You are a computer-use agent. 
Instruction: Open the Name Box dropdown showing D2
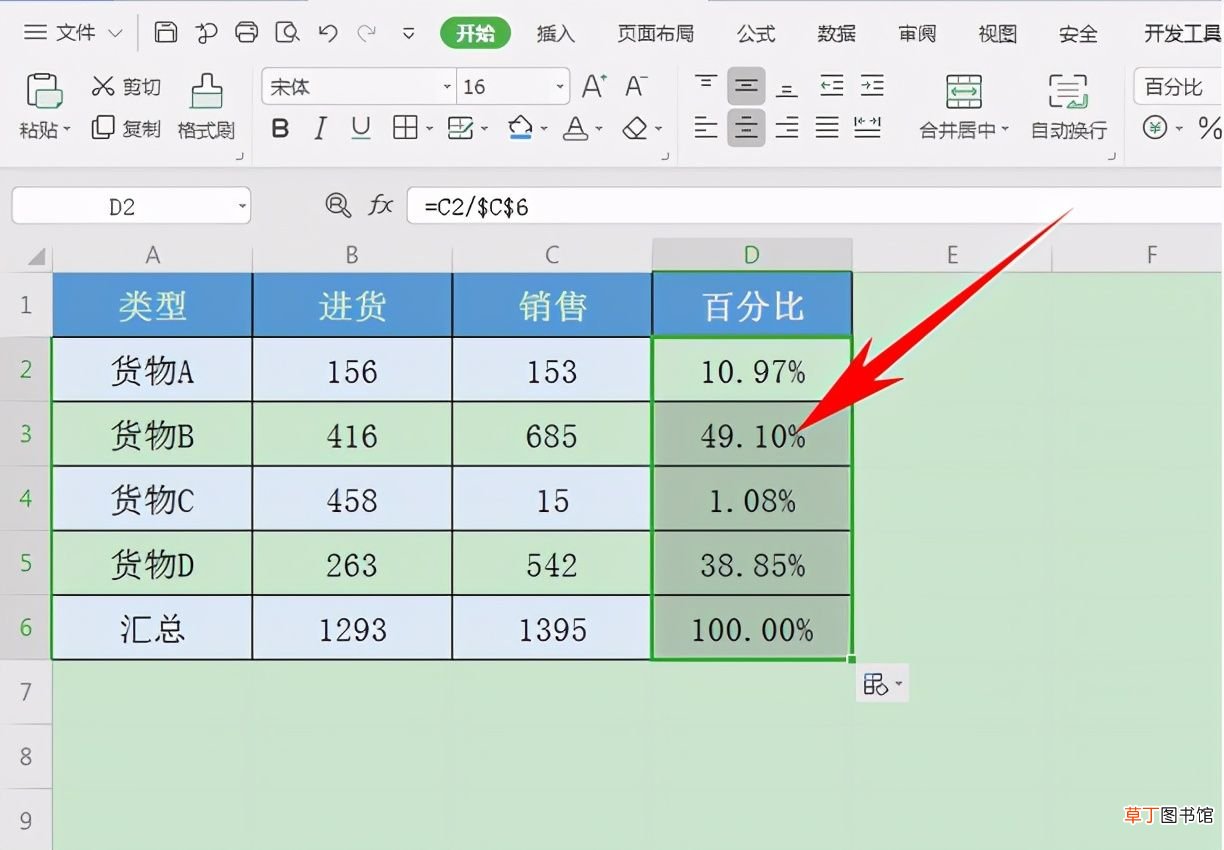pos(242,207)
